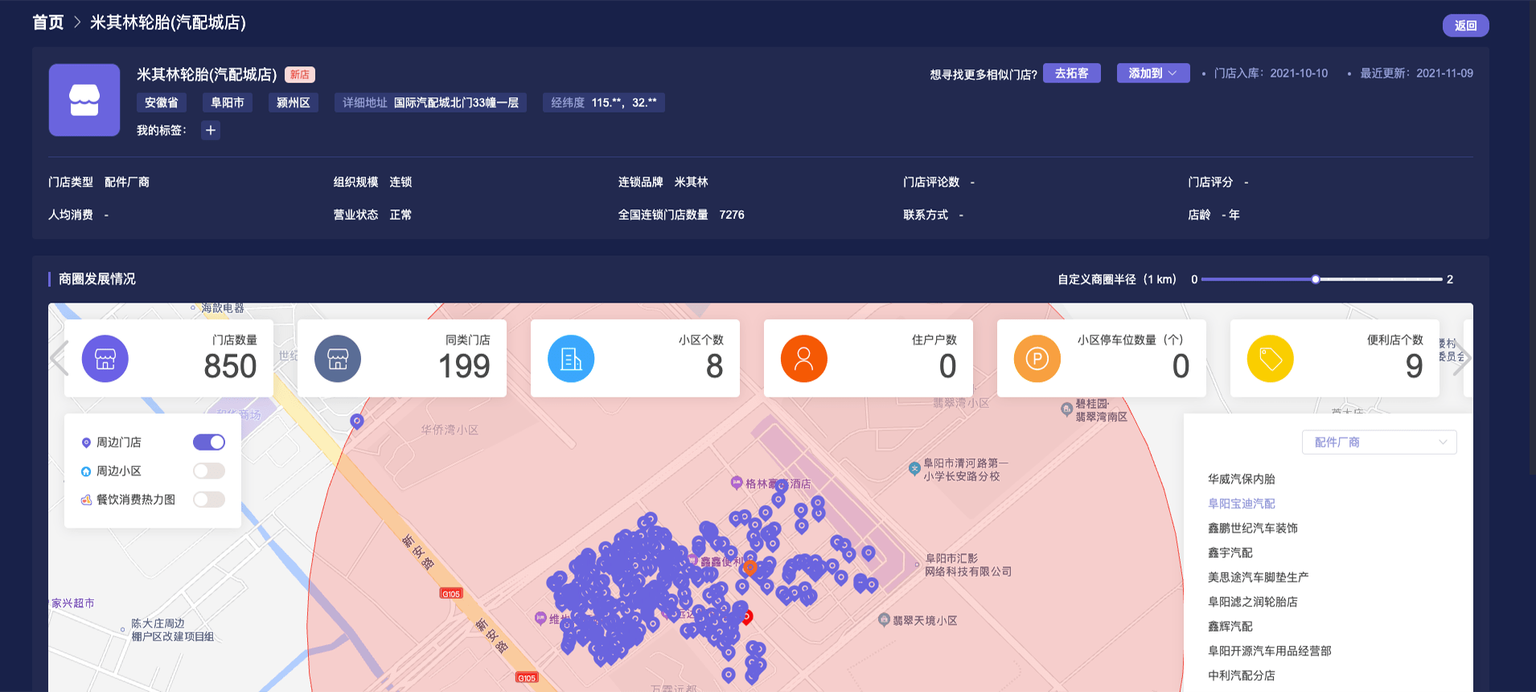Click the 碧桂园 residential map icon
The height and width of the screenshot is (692, 1536).
coord(1066,409)
